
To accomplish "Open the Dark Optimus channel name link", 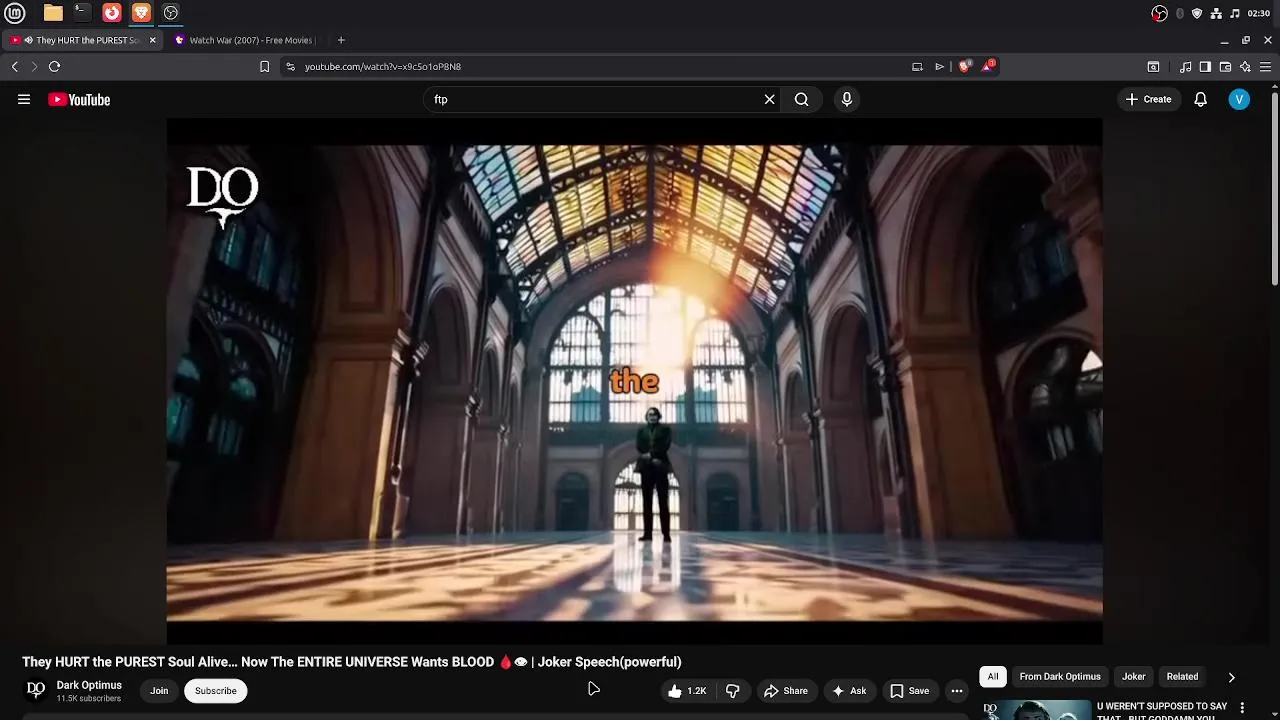I will (89, 685).
